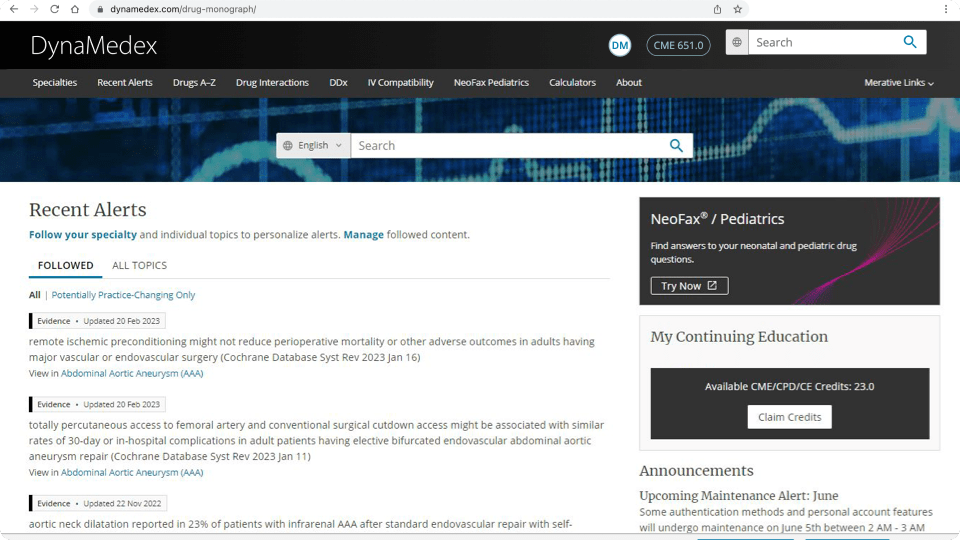Click remote ischemic preconditioning alert text
960x540 pixels.
point(312,349)
